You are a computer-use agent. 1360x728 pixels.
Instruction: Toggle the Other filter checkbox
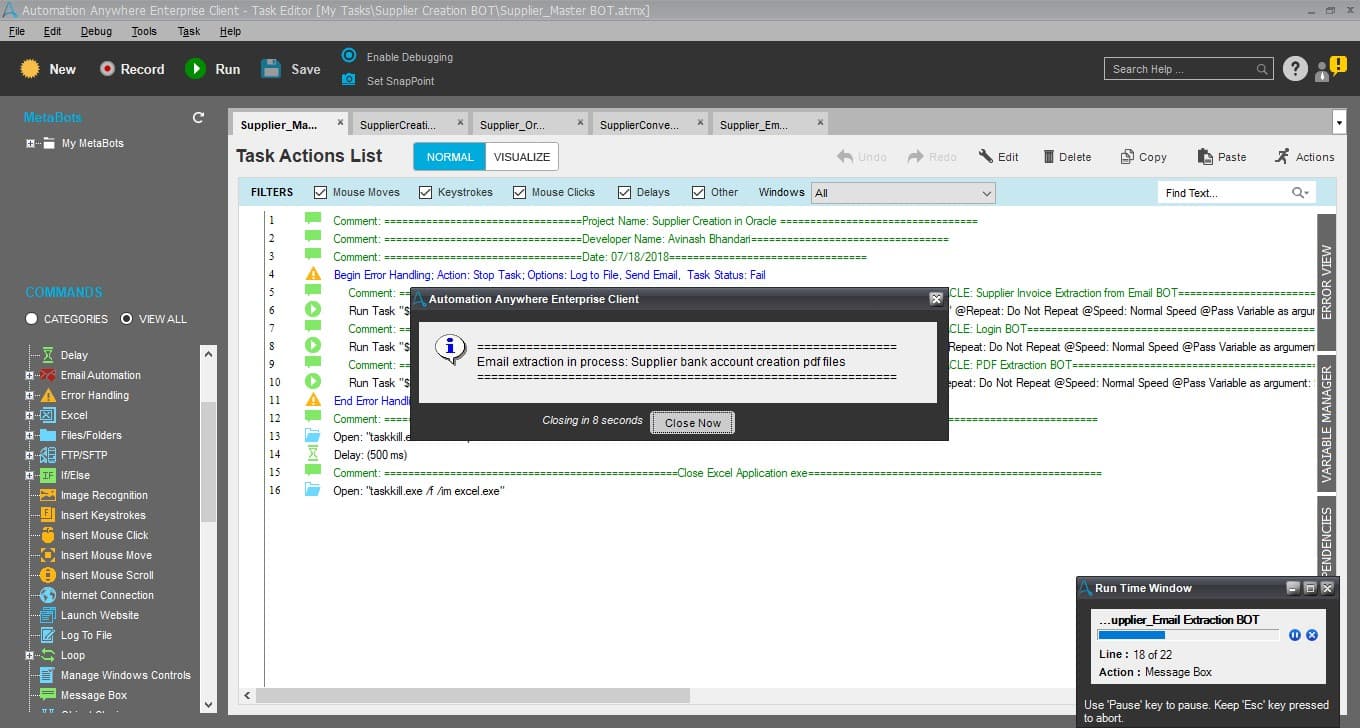699,192
